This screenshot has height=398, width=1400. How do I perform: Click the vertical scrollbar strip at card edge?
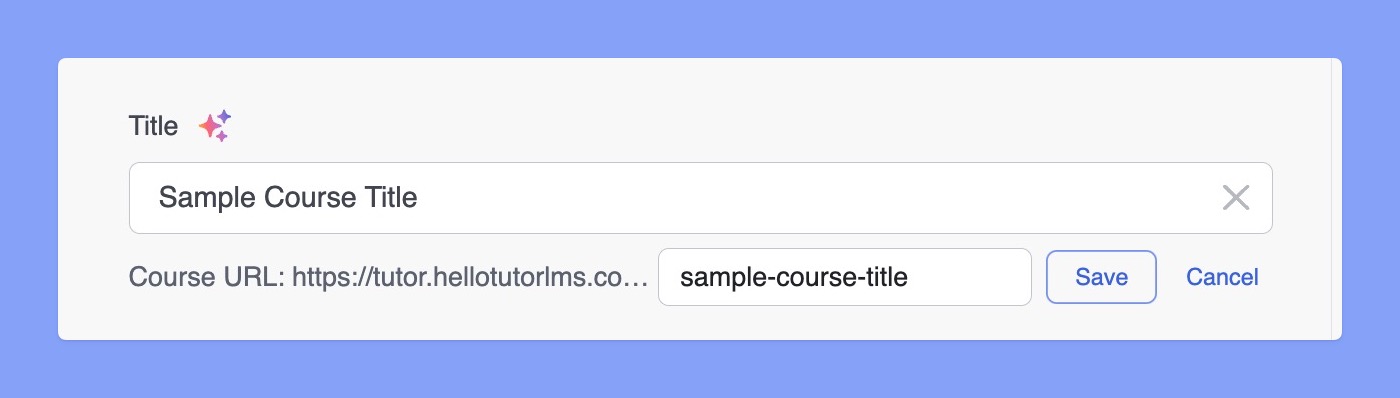coord(1336,199)
